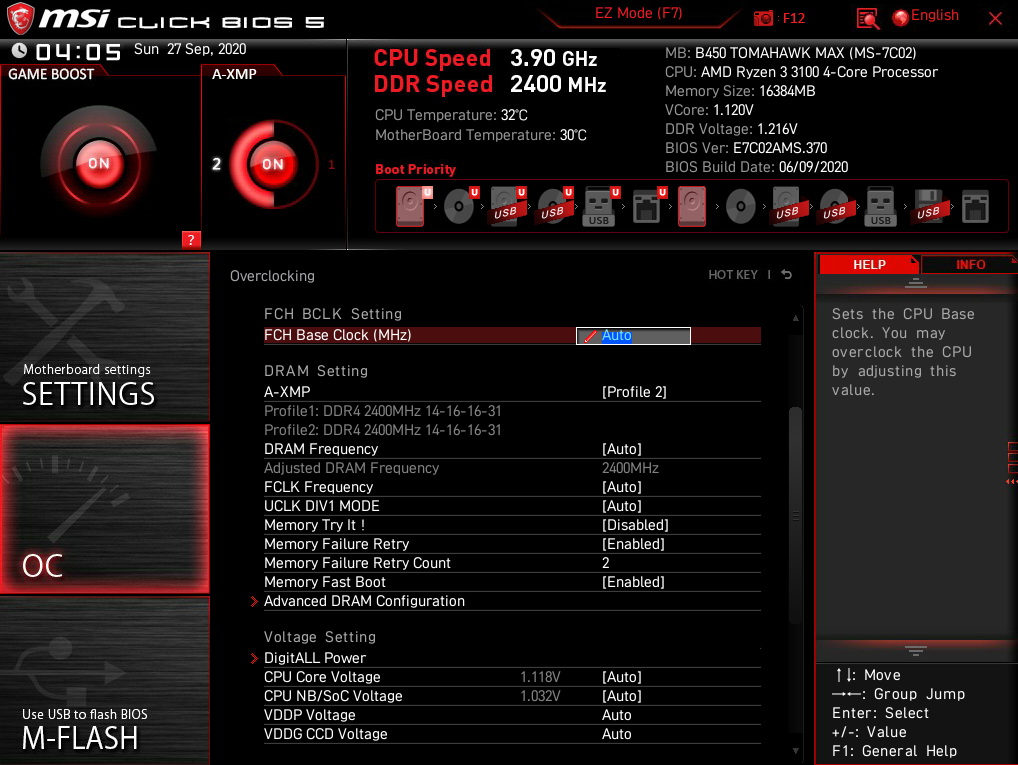The image size is (1018, 765).
Task: Switch to the HELP tab
Action: click(869, 264)
